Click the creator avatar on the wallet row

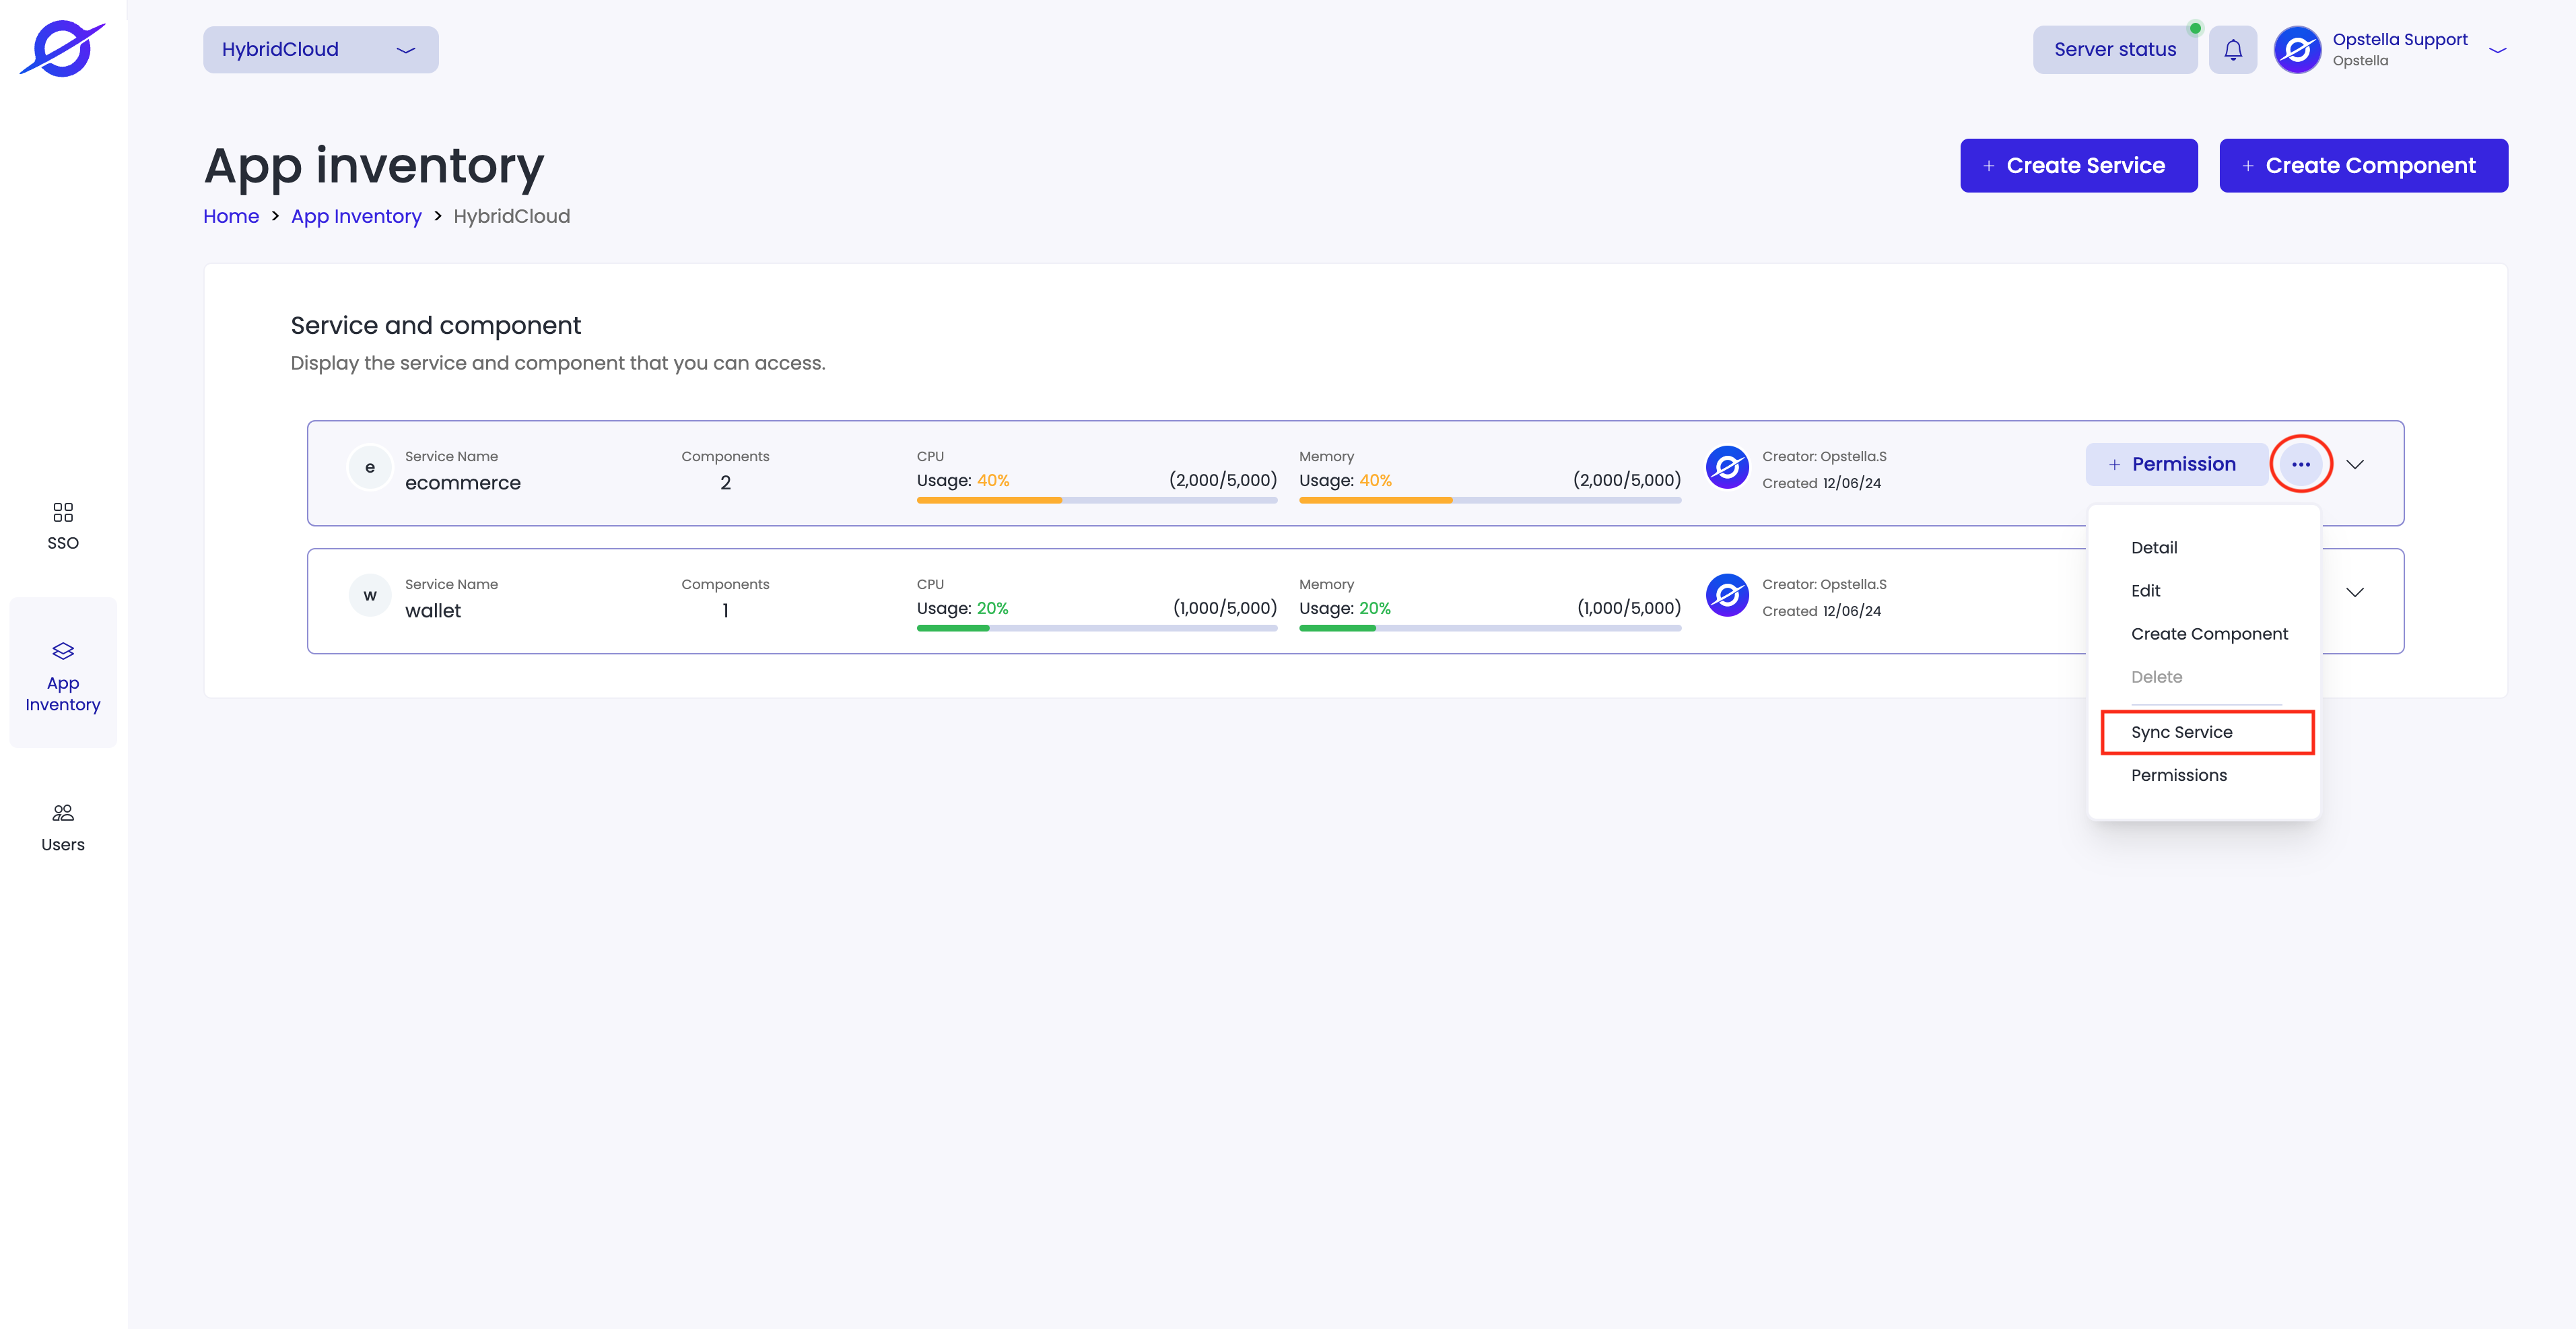(x=1727, y=595)
